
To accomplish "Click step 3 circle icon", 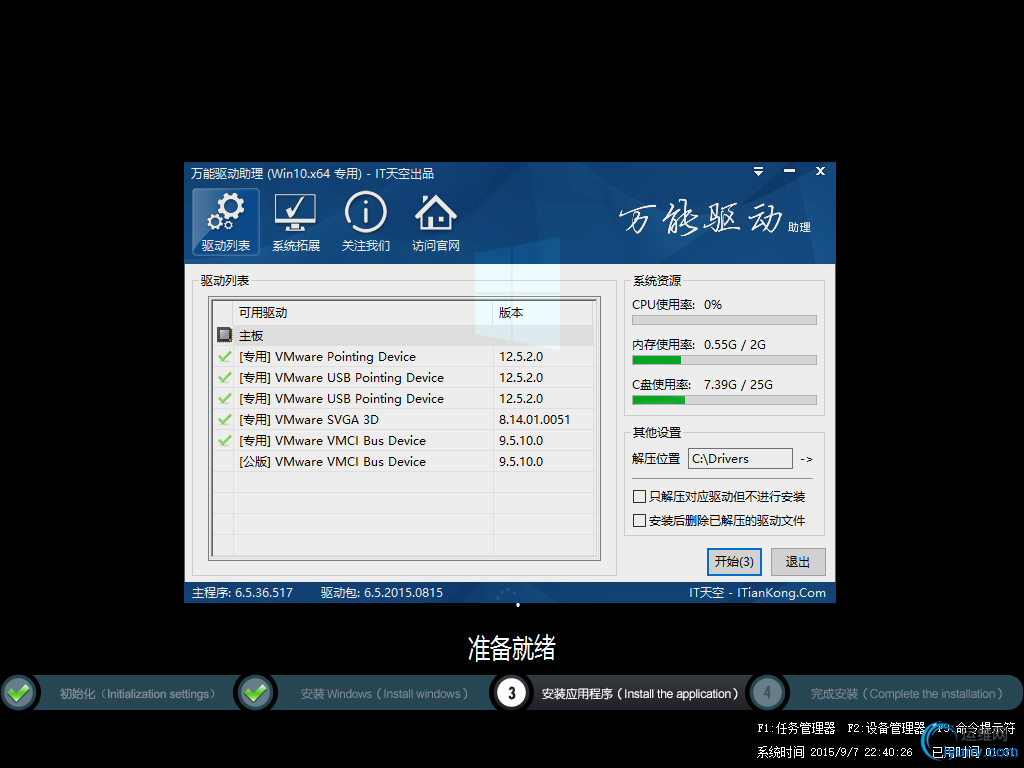I will tap(511, 693).
